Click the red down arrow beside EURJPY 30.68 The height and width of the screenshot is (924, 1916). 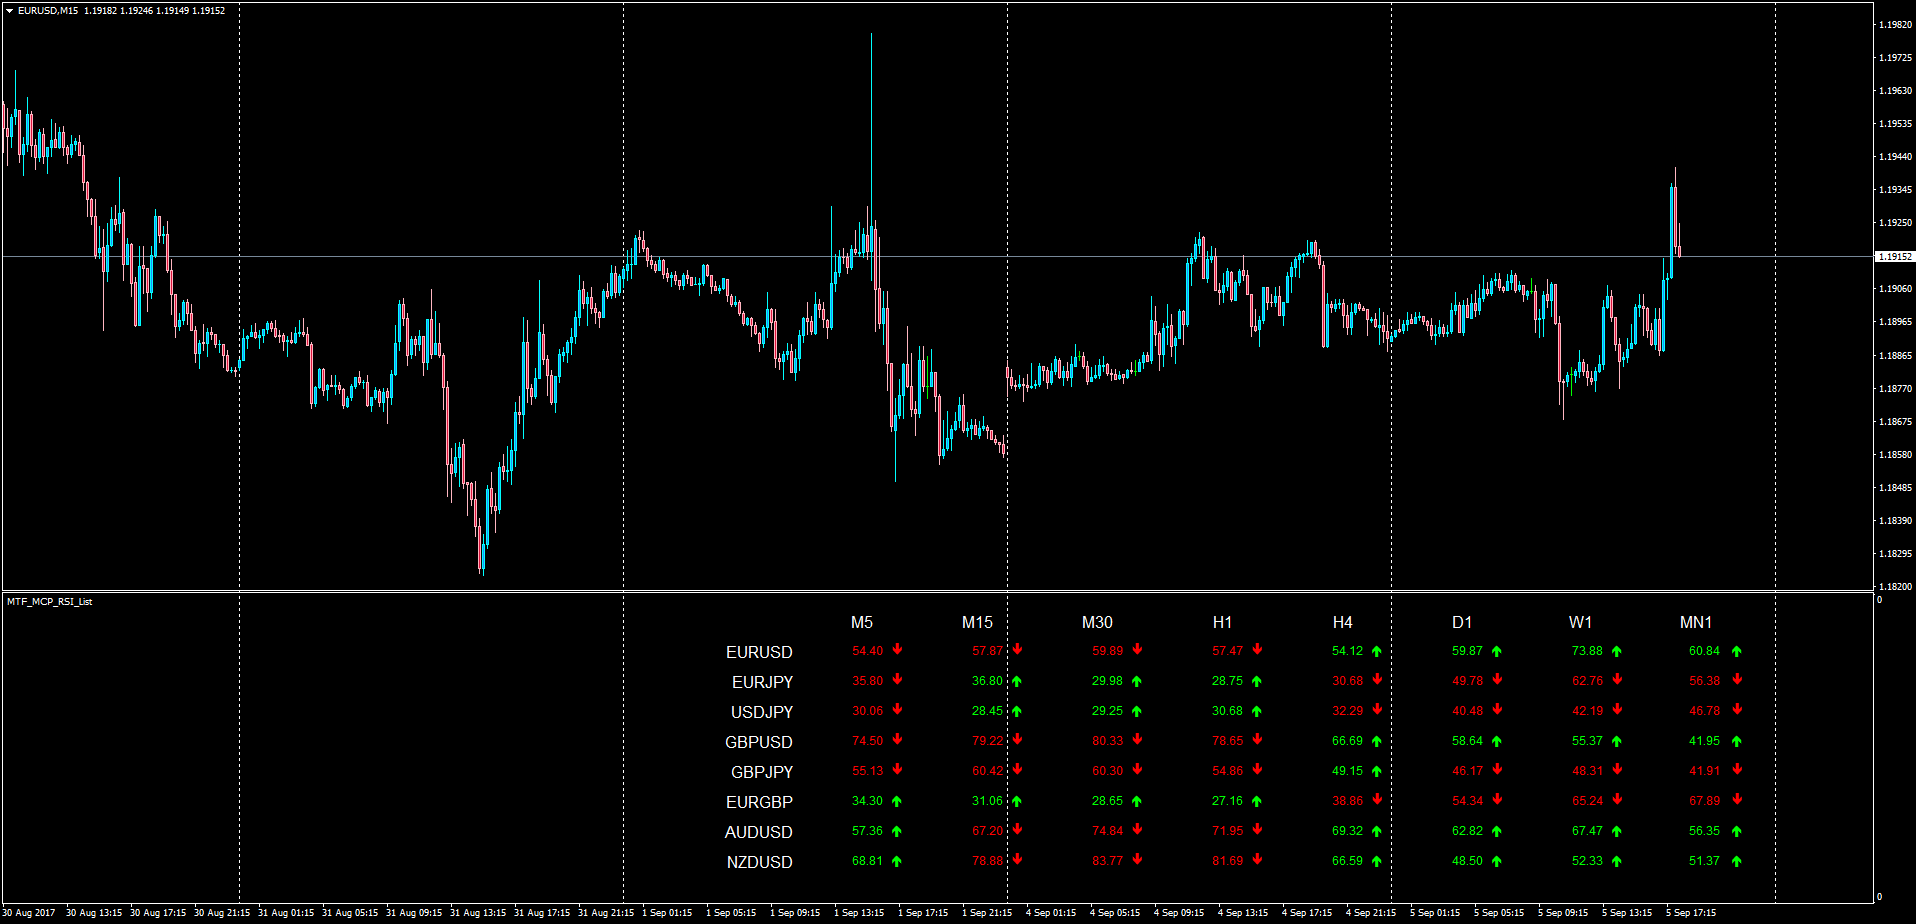pos(1377,679)
